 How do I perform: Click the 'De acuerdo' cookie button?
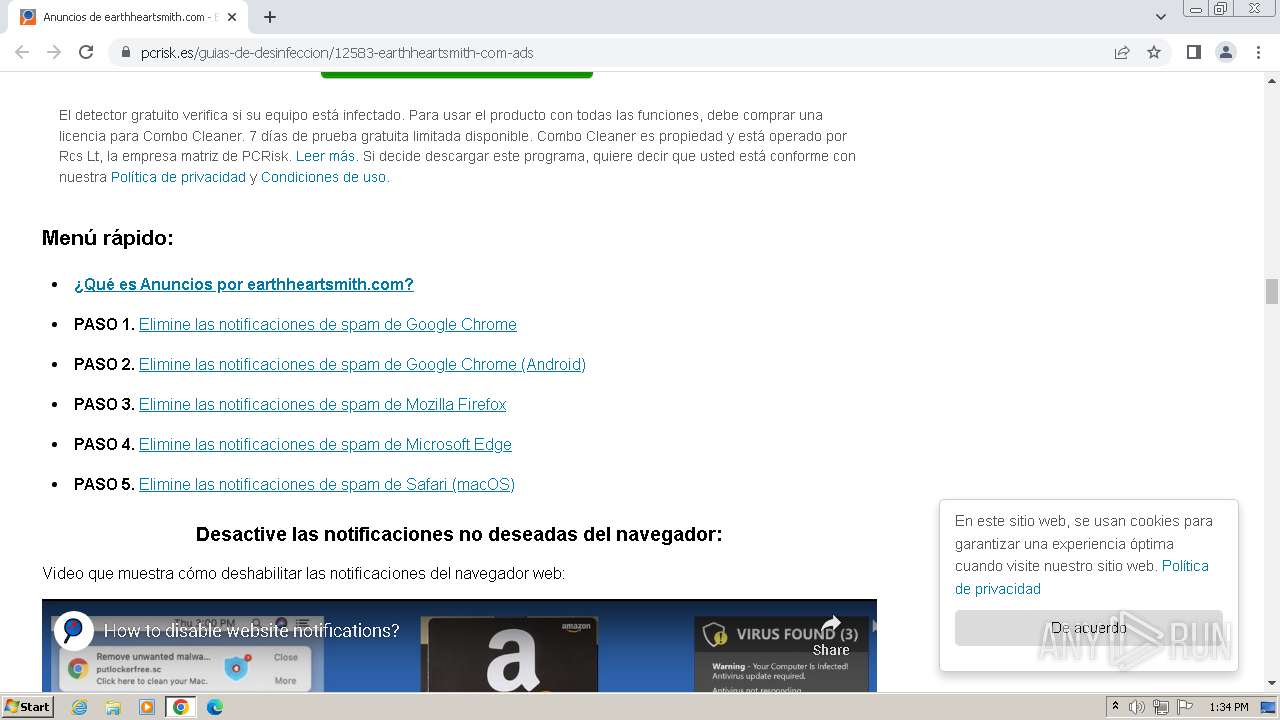pyautogui.click(x=1088, y=628)
